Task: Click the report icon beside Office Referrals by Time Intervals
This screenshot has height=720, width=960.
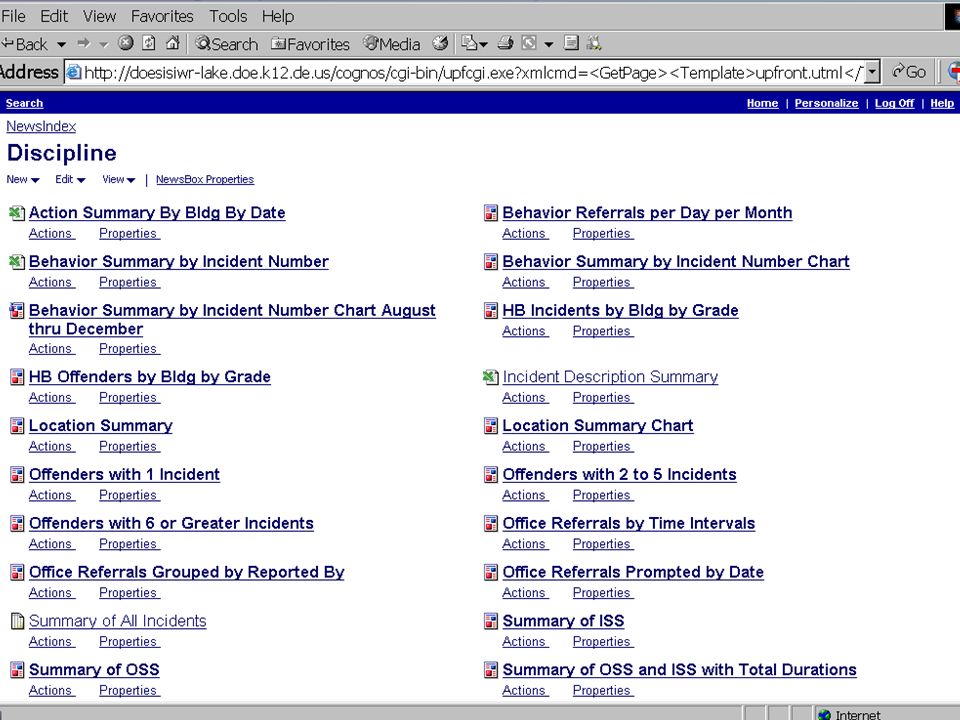Action: click(x=490, y=523)
